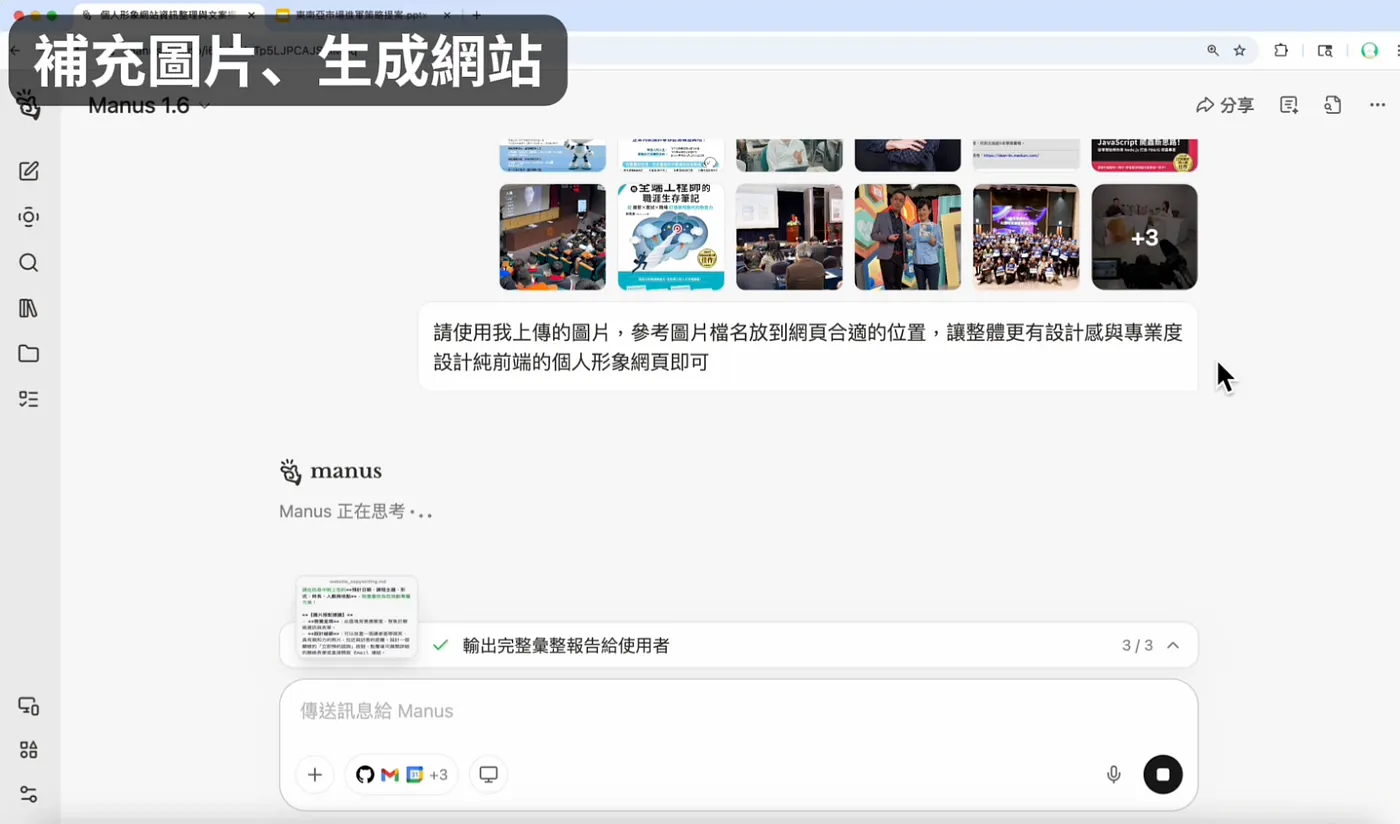1400x824 pixels.
Task: Click the document list icon next to 分享
Action: pyautogui.click(x=1289, y=105)
